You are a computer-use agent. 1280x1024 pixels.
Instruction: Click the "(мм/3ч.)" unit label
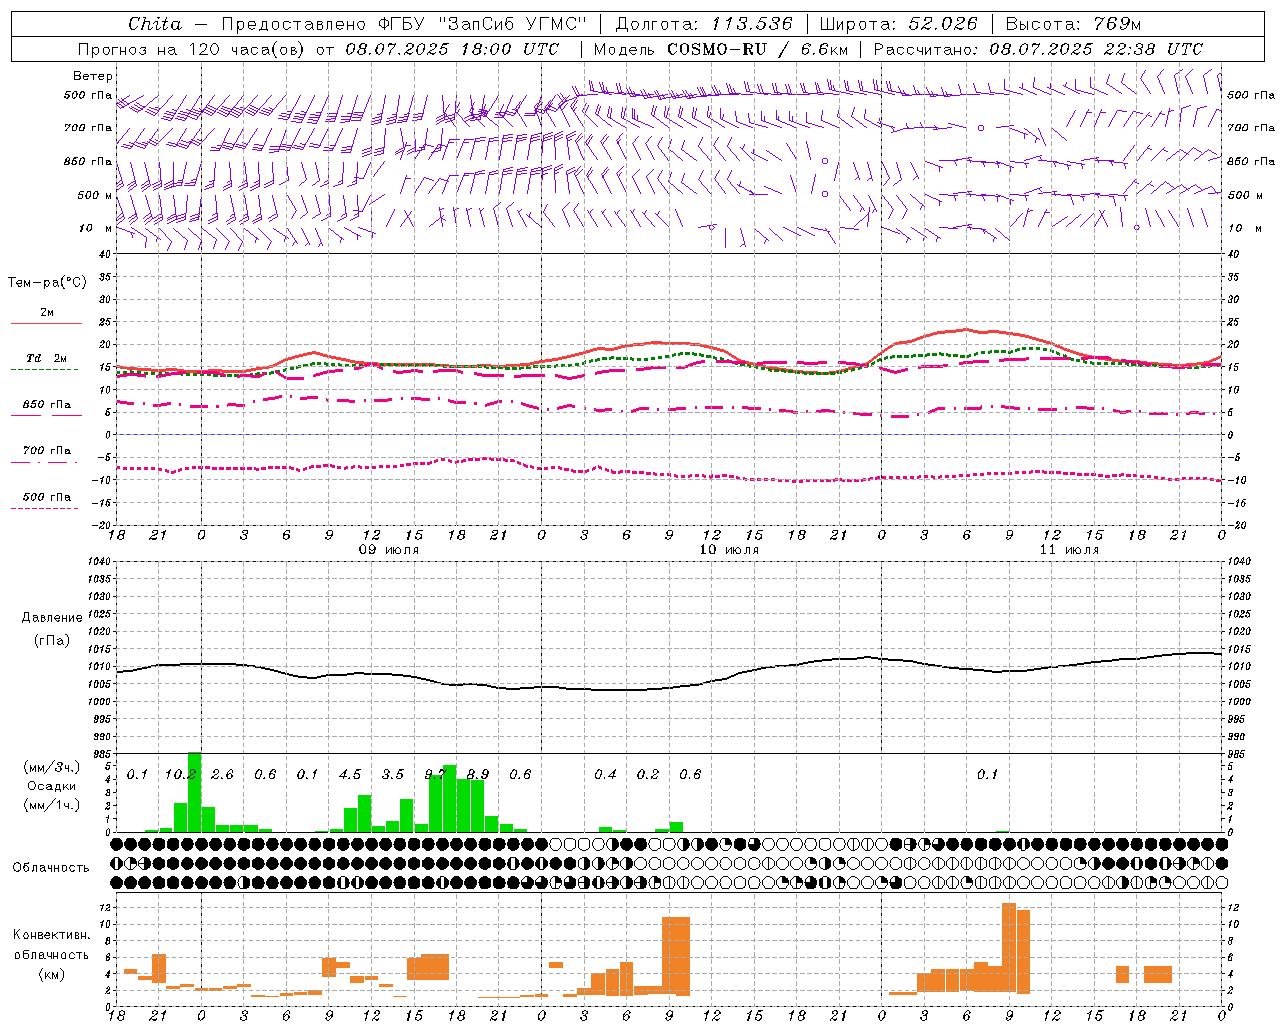(x=52, y=767)
